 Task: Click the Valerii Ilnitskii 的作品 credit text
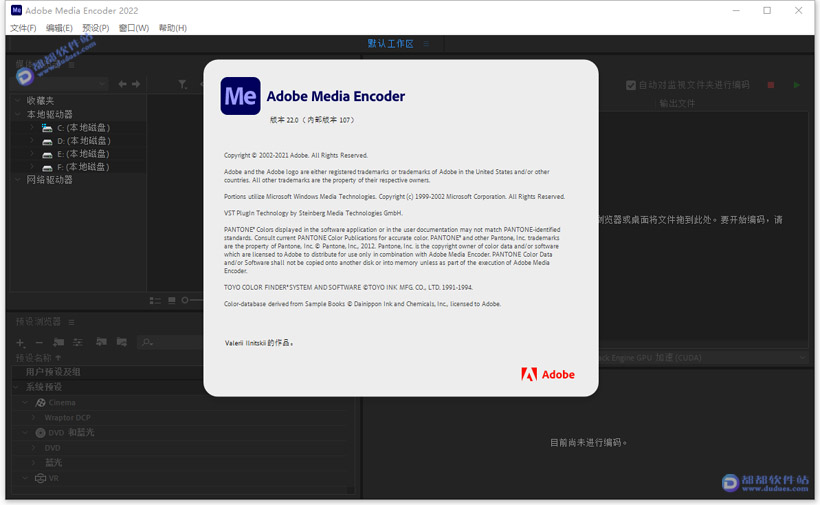[259, 343]
